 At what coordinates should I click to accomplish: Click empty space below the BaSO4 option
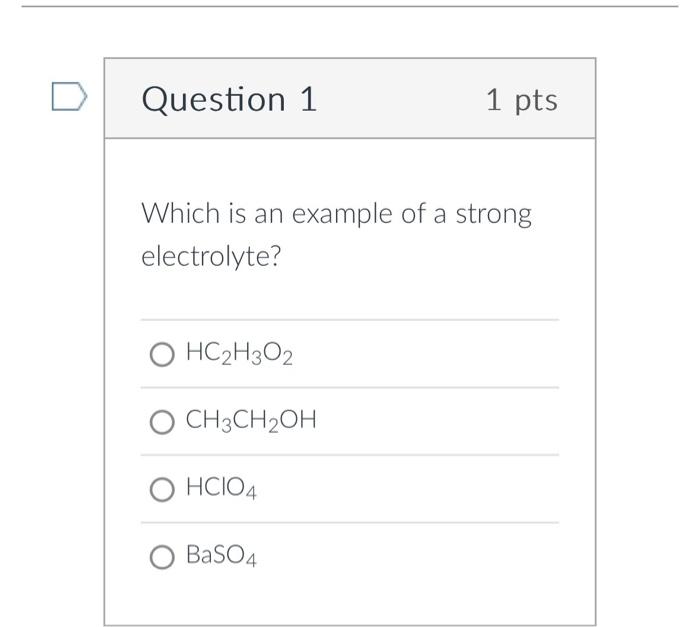click(x=350, y=600)
